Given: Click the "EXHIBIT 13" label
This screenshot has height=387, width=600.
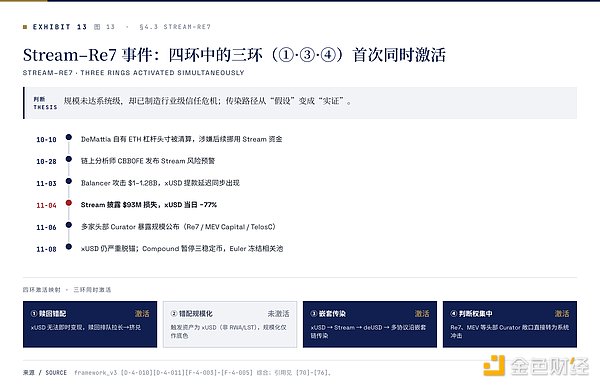Looking at the screenshot, I should (x=60, y=27).
